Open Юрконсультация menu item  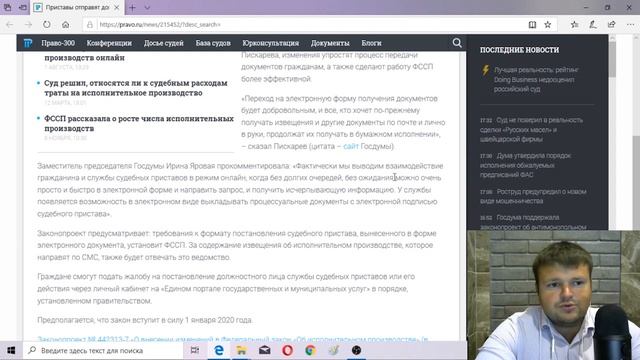(x=271, y=43)
